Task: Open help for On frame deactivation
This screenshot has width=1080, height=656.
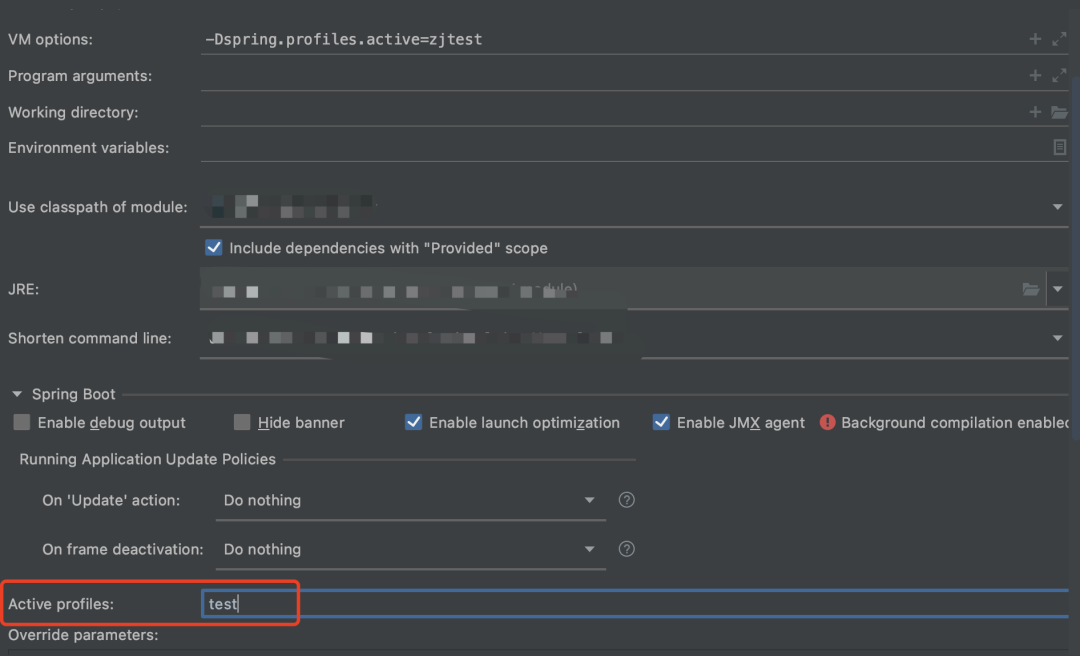Action: point(626,549)
